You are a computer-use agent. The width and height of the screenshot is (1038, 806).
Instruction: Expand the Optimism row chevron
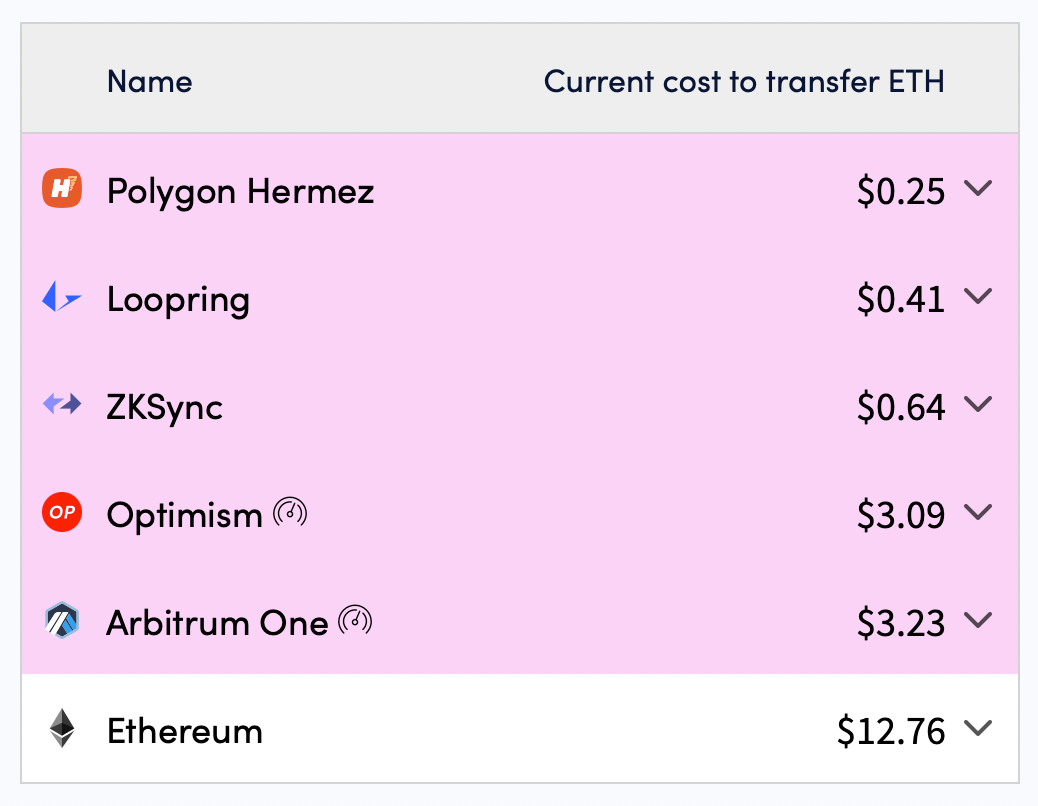point(978,512)
